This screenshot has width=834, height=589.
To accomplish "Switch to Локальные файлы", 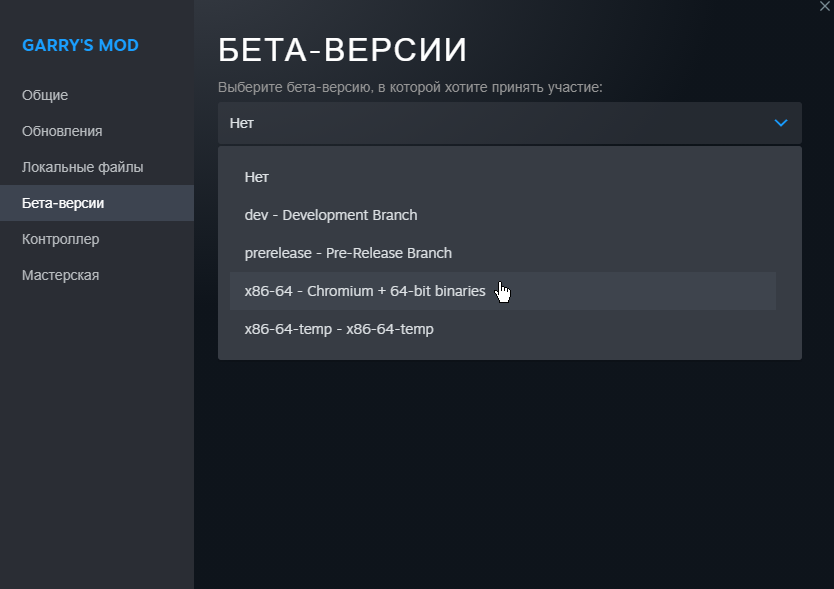I will point(83,167).
